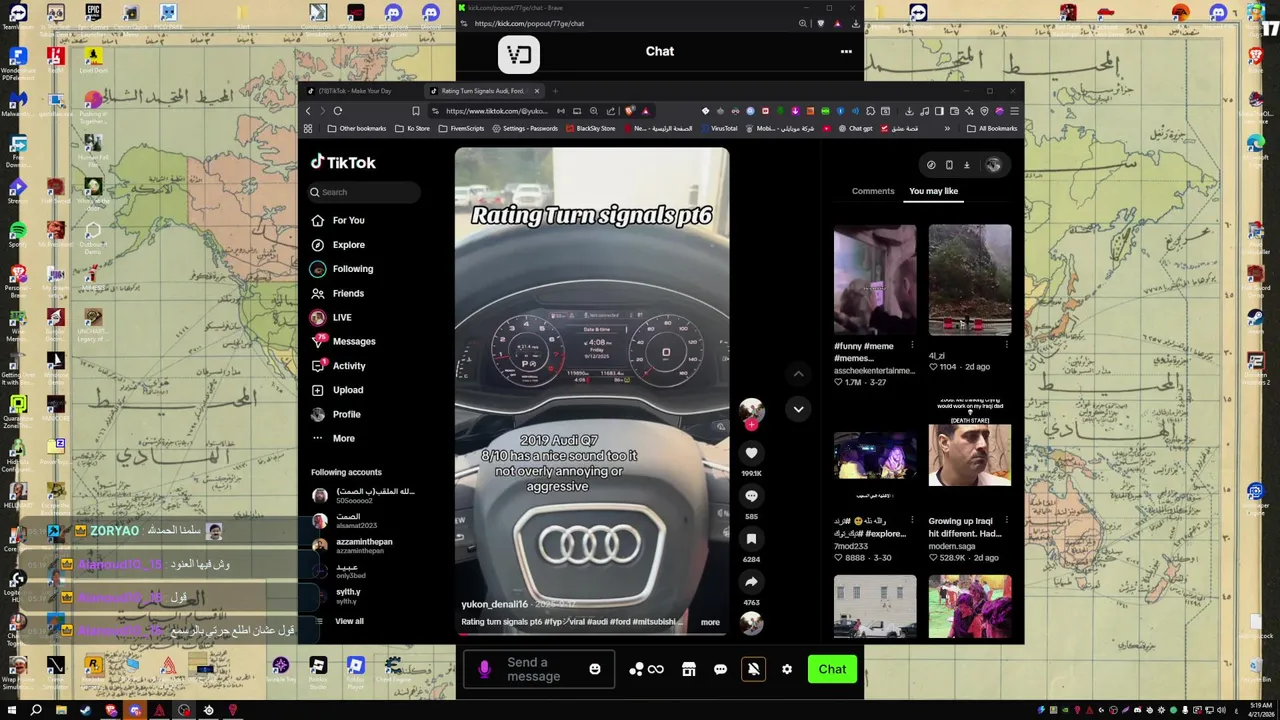Image resolution: width=1280 pixels, height=720 pixels.
Task: Go to next video with down chevron
Action: click(798, 409)
